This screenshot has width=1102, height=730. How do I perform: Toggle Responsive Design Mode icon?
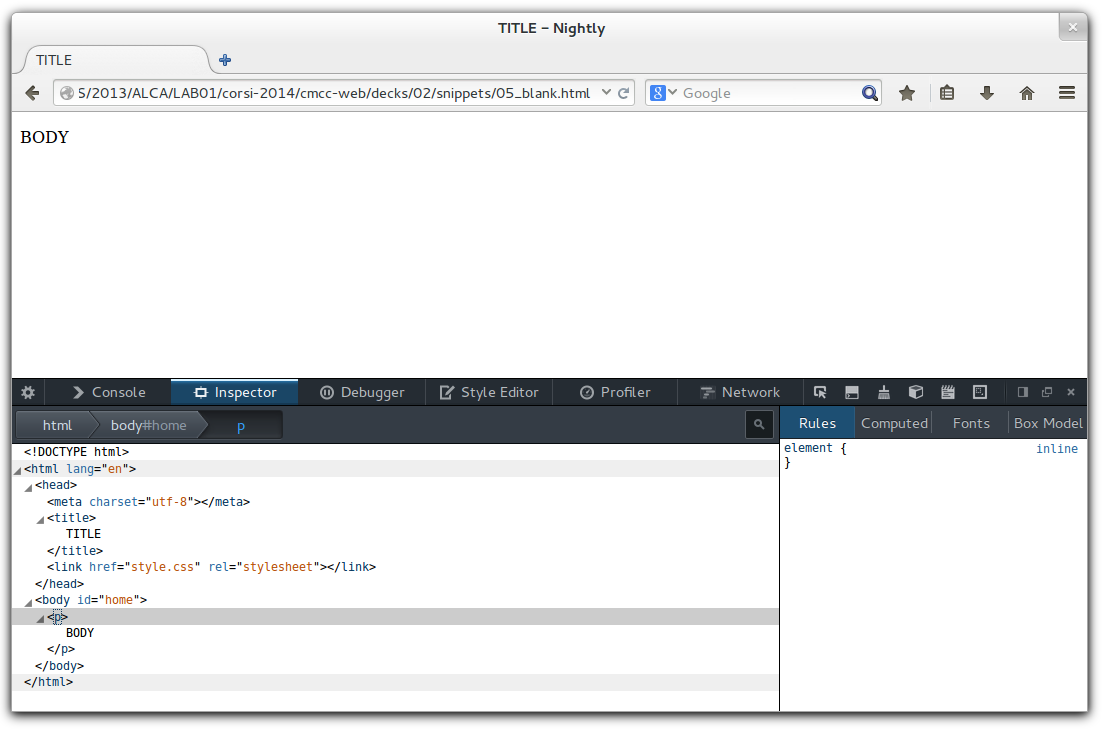pyautogui.click(x=980, y=392)
